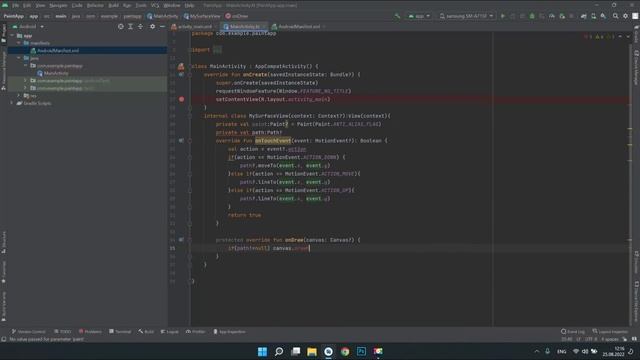Toggle the breakpoint on the setContentView line

pos(182,99)
